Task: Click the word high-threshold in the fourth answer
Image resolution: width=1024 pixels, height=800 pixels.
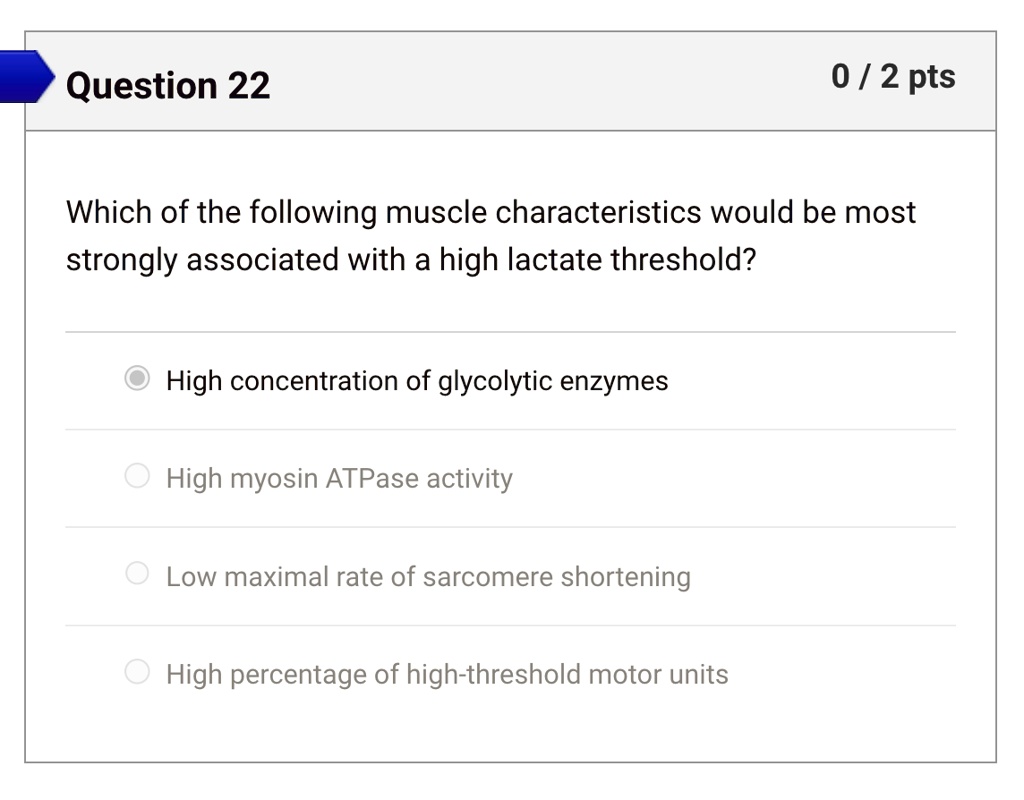Action: coord(494,675)
